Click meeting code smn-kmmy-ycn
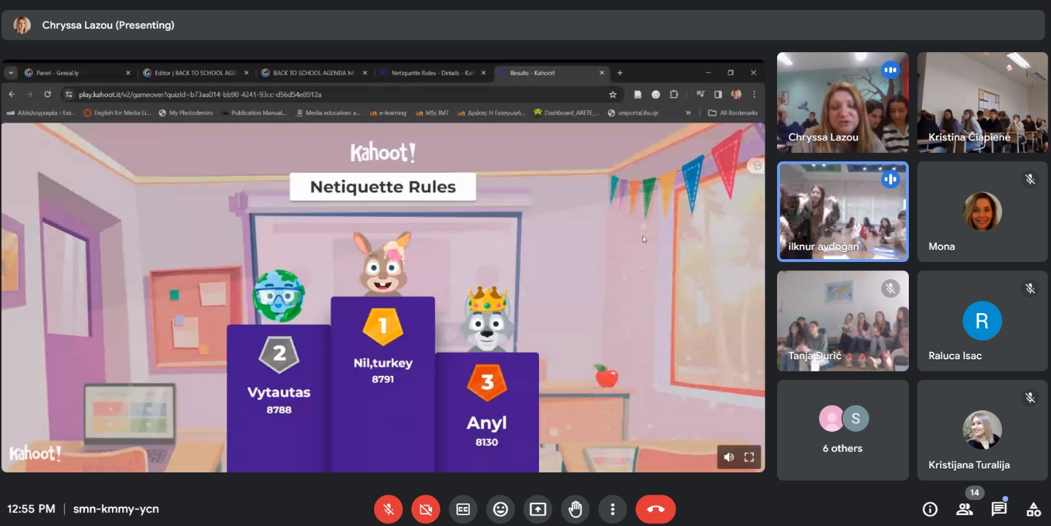The width and height of the screenshot is (1051, 526). click(116, 509)
